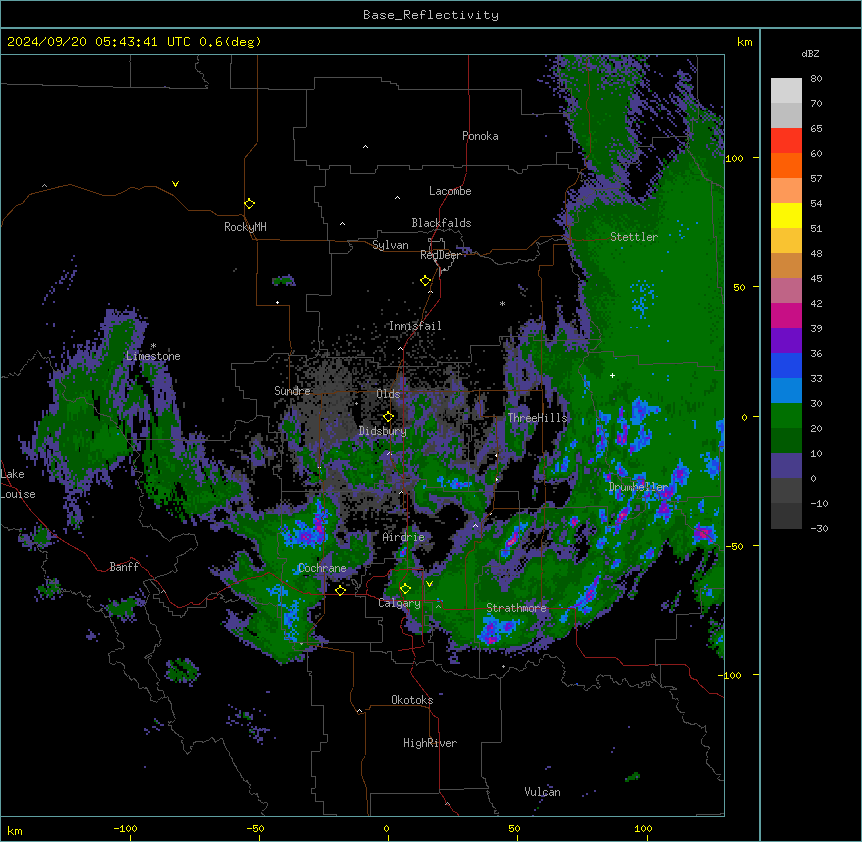Click the RedDeer label
Screen dimensions: 862x842
coord(440,255)
